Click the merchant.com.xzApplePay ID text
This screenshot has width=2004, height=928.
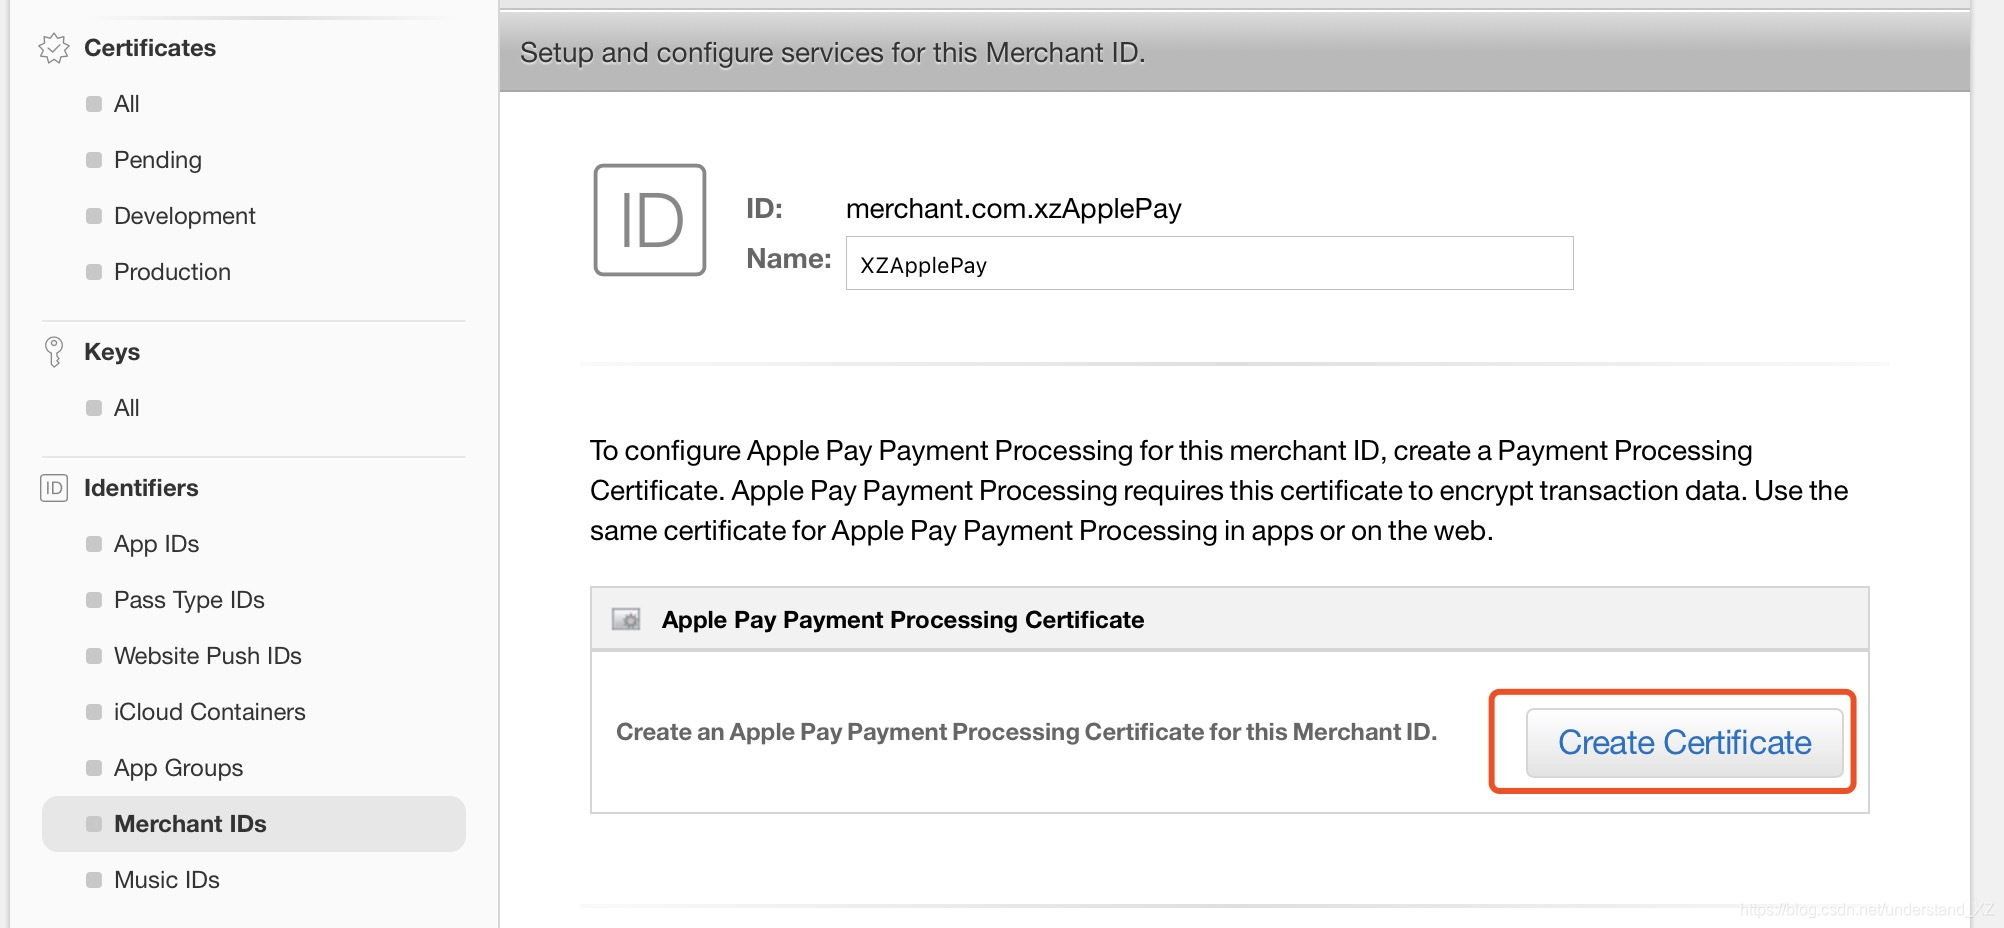(1013, 208)
